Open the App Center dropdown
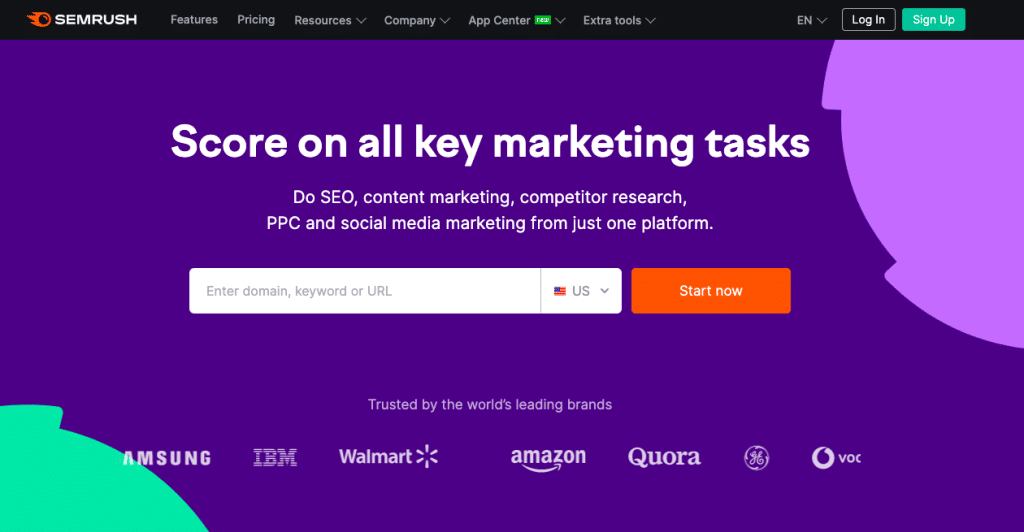The height and width of the screenshot is (532, 1024). 516,20
